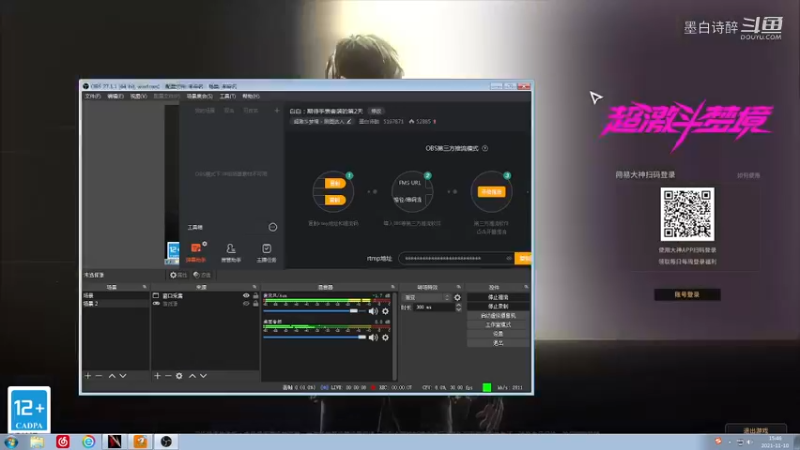This screenshot has width=800, height=450.
Task: Click the orange 开始直播 button in step 3
Action: (x=491, y=192)
